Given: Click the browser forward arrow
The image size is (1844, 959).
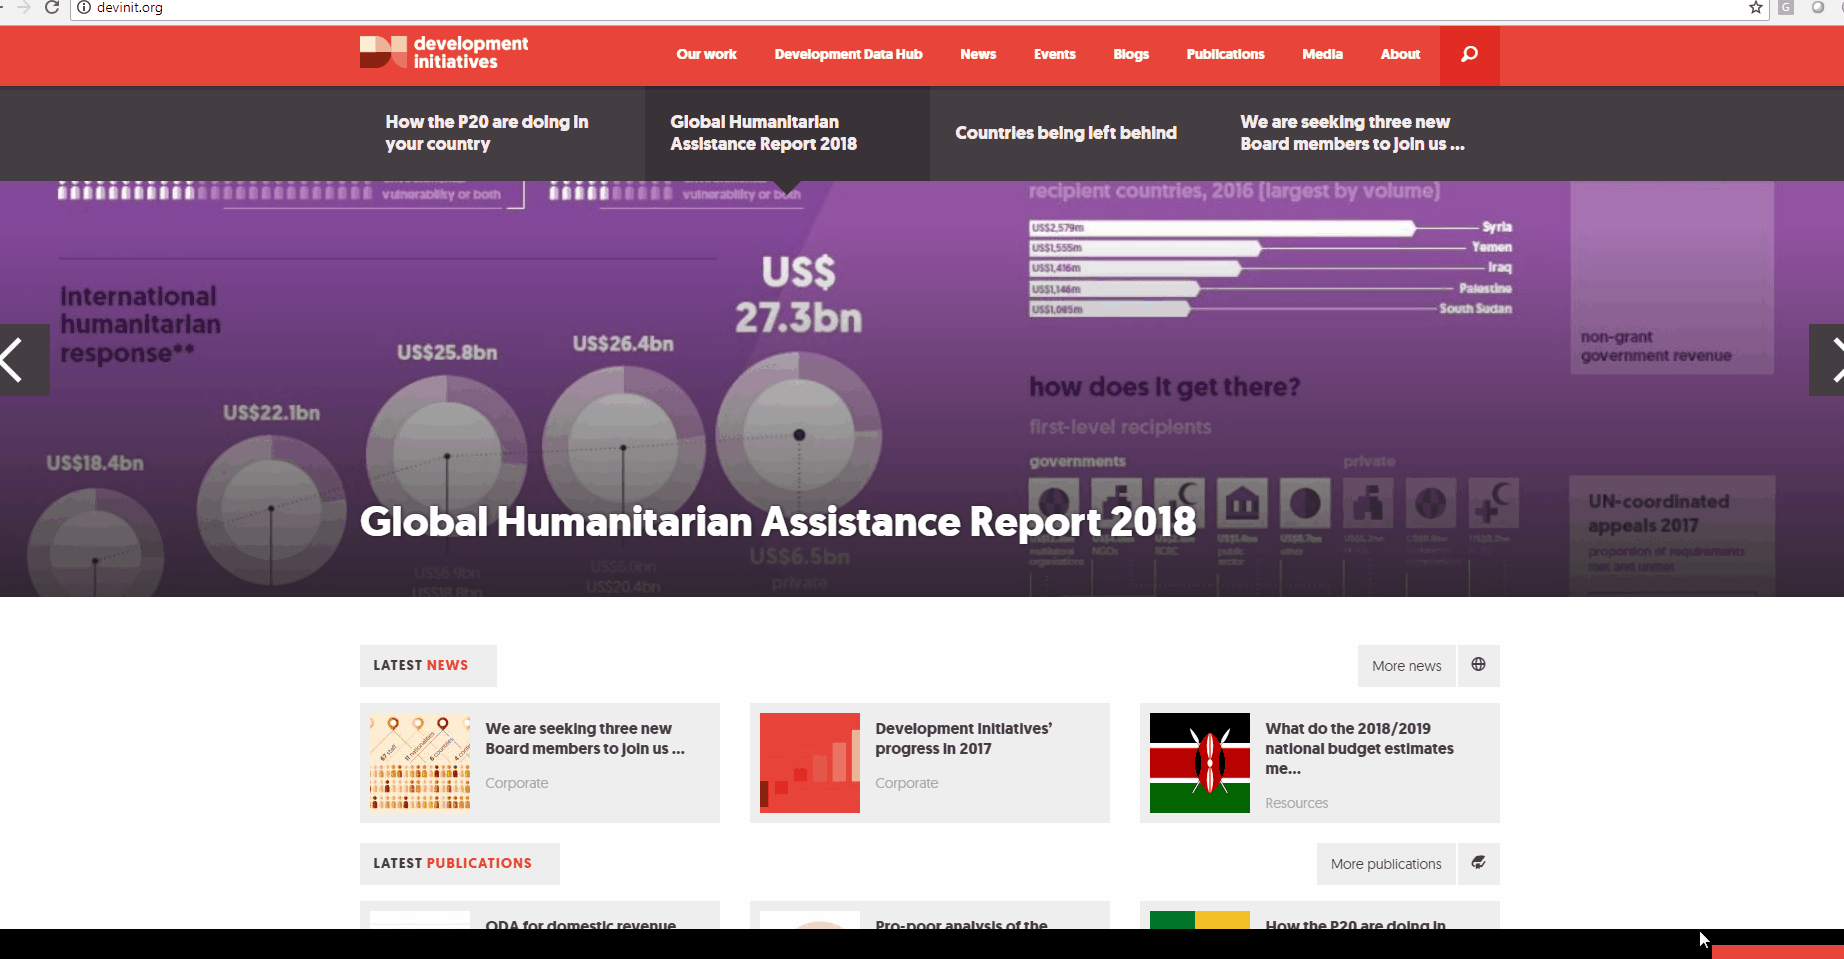Looking at the screenshot, I should pyautogui.click(x=24, y=7).
